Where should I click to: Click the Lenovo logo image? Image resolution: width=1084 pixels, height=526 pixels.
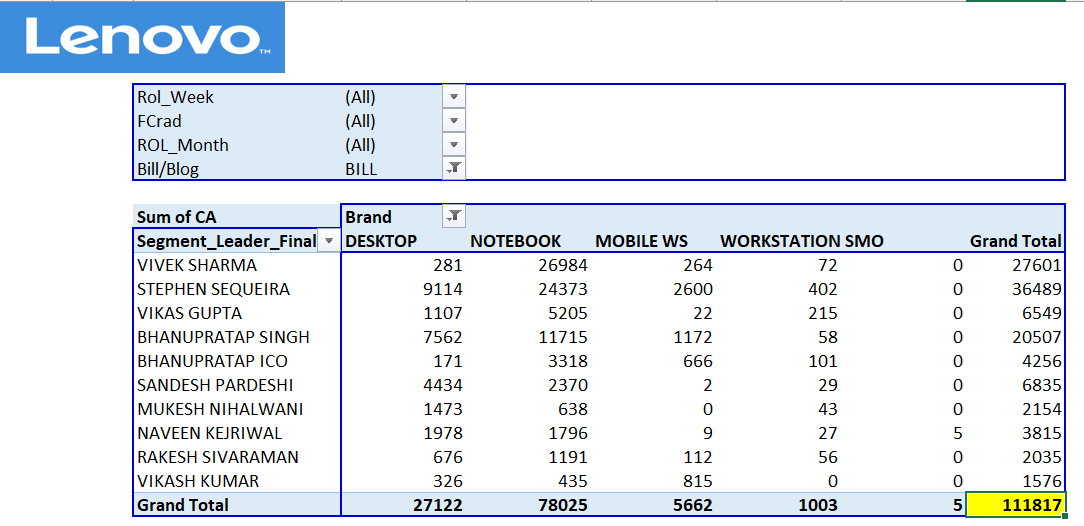click(x=142, y=38)
